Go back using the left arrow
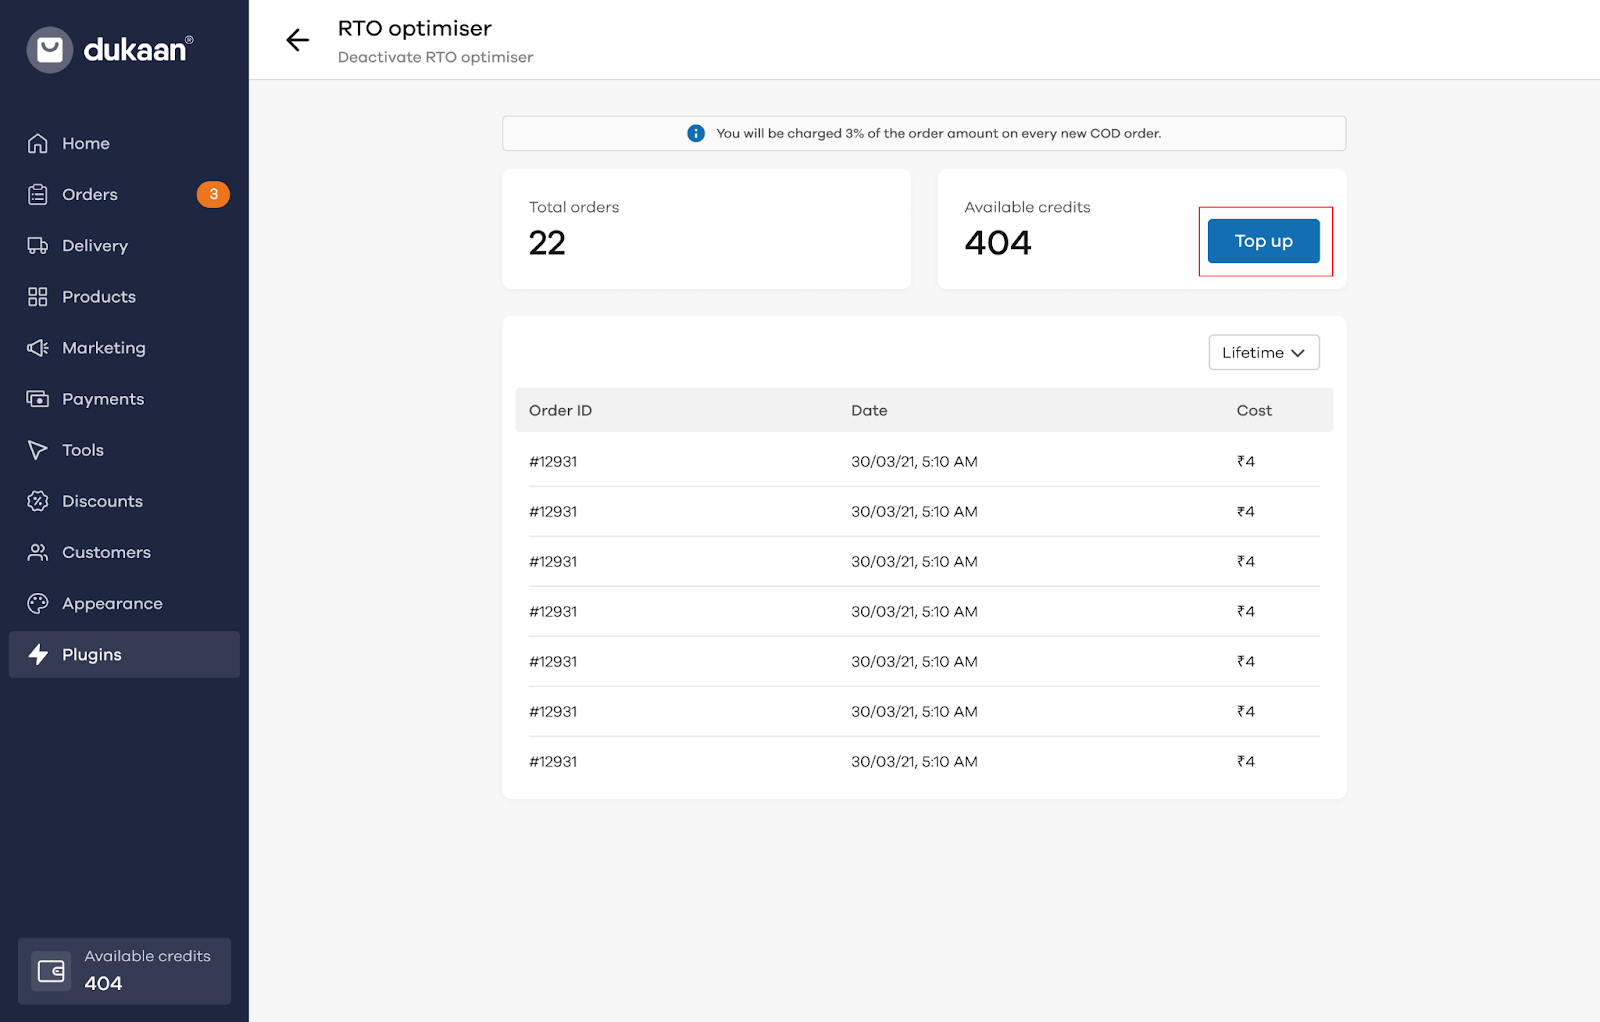 point(298,40)
